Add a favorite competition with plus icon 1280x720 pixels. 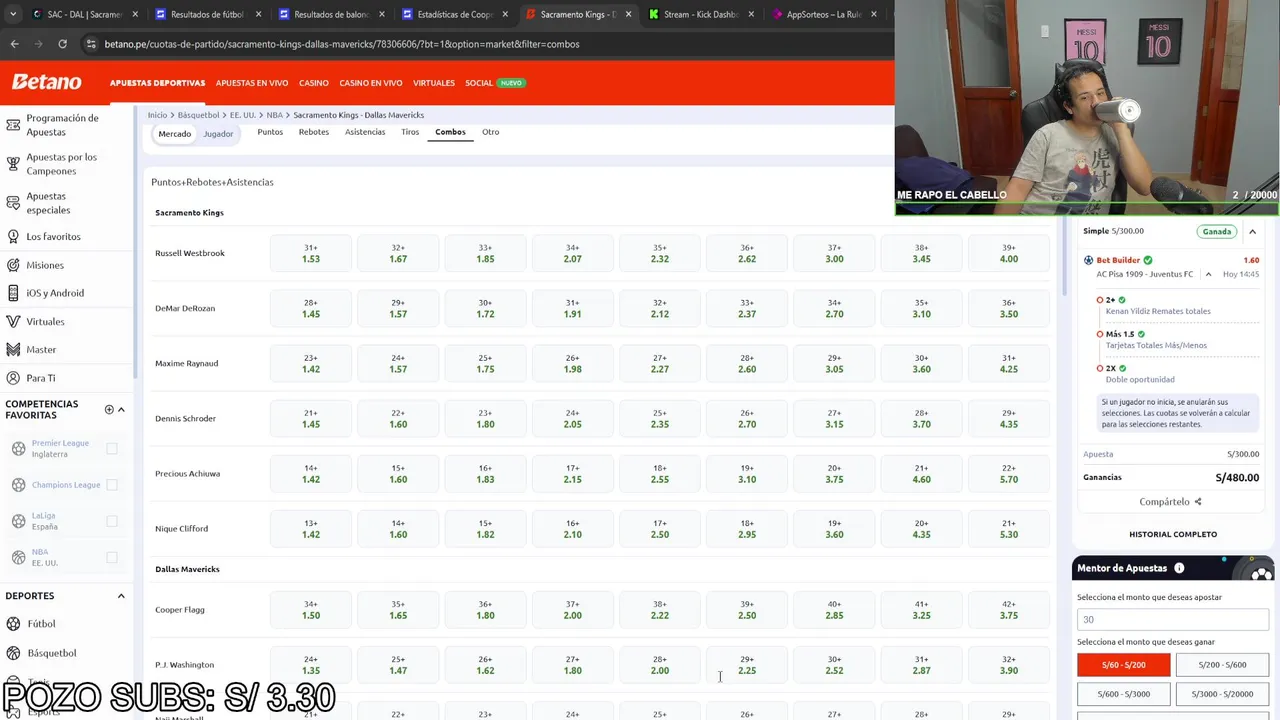coord(109,409)
